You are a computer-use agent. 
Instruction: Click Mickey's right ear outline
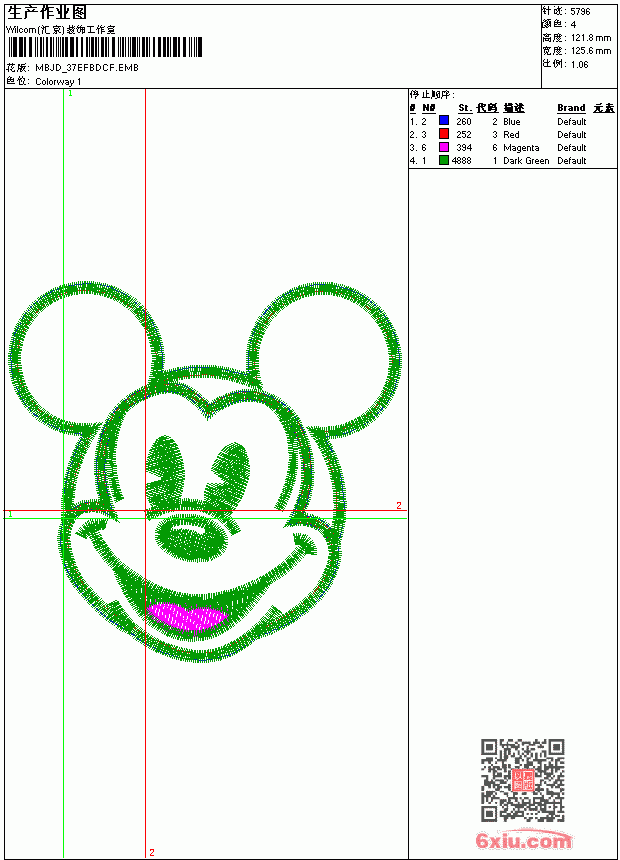[324, 359]
